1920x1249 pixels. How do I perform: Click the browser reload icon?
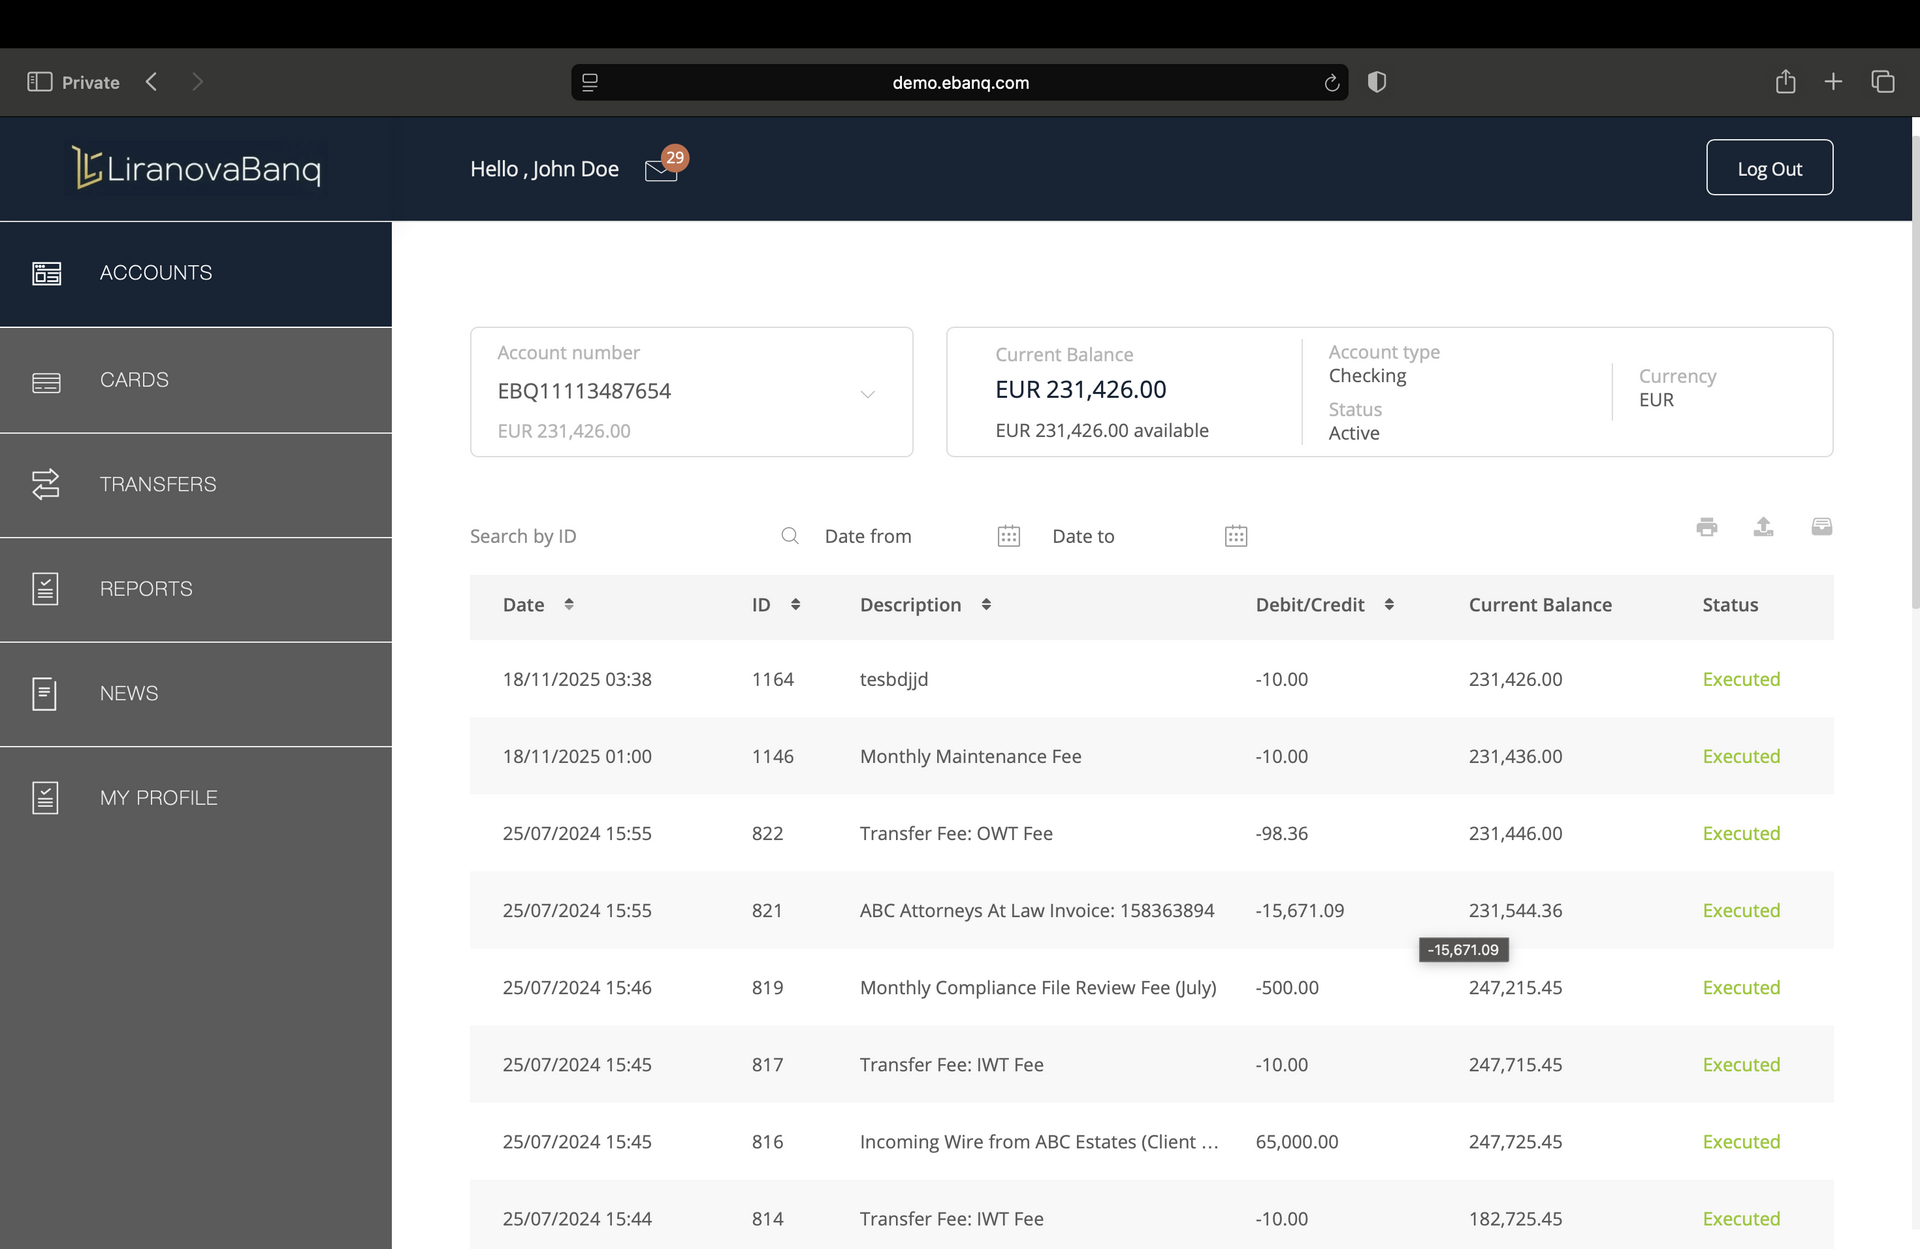coord(1331,83)
